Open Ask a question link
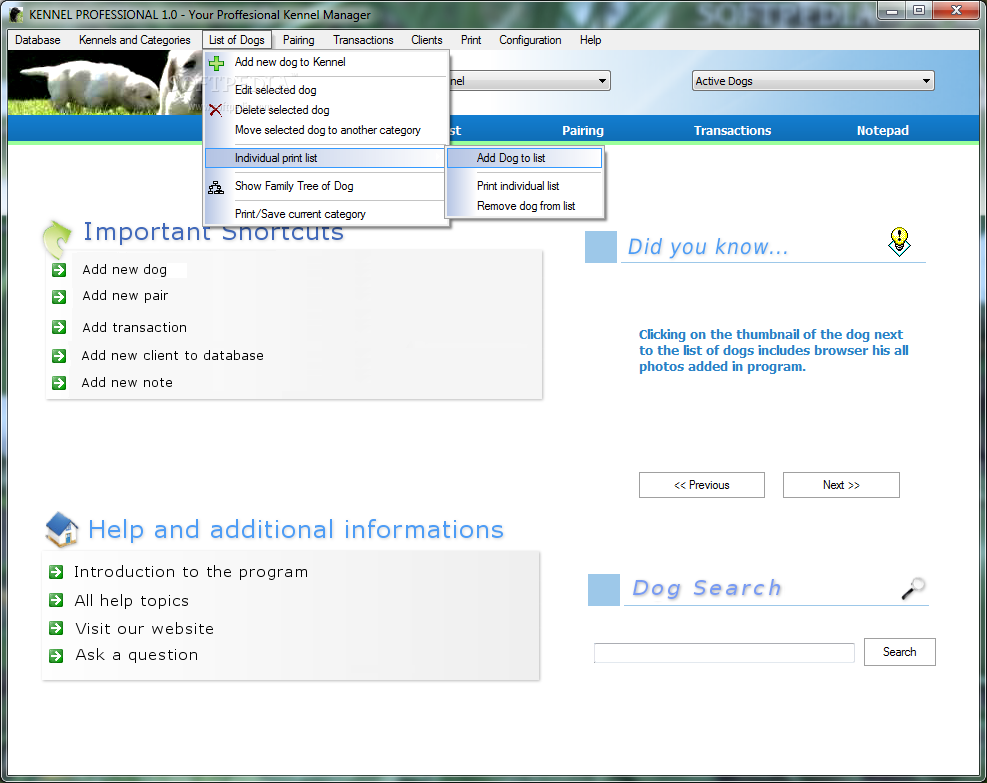987x783 pixels. (x=137, y=655)
